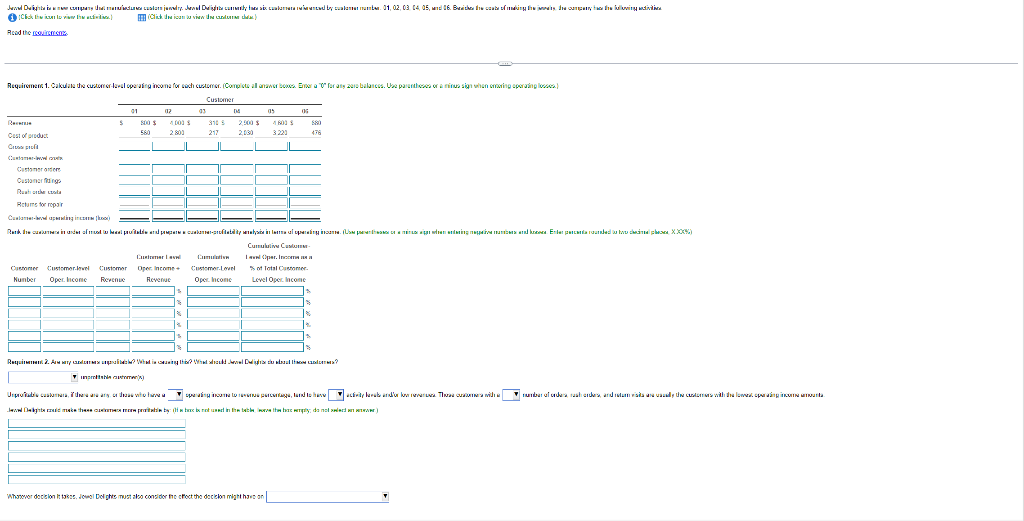
Task: Click Returns for repair box for customer 05
Action: [x=271, y=202]
